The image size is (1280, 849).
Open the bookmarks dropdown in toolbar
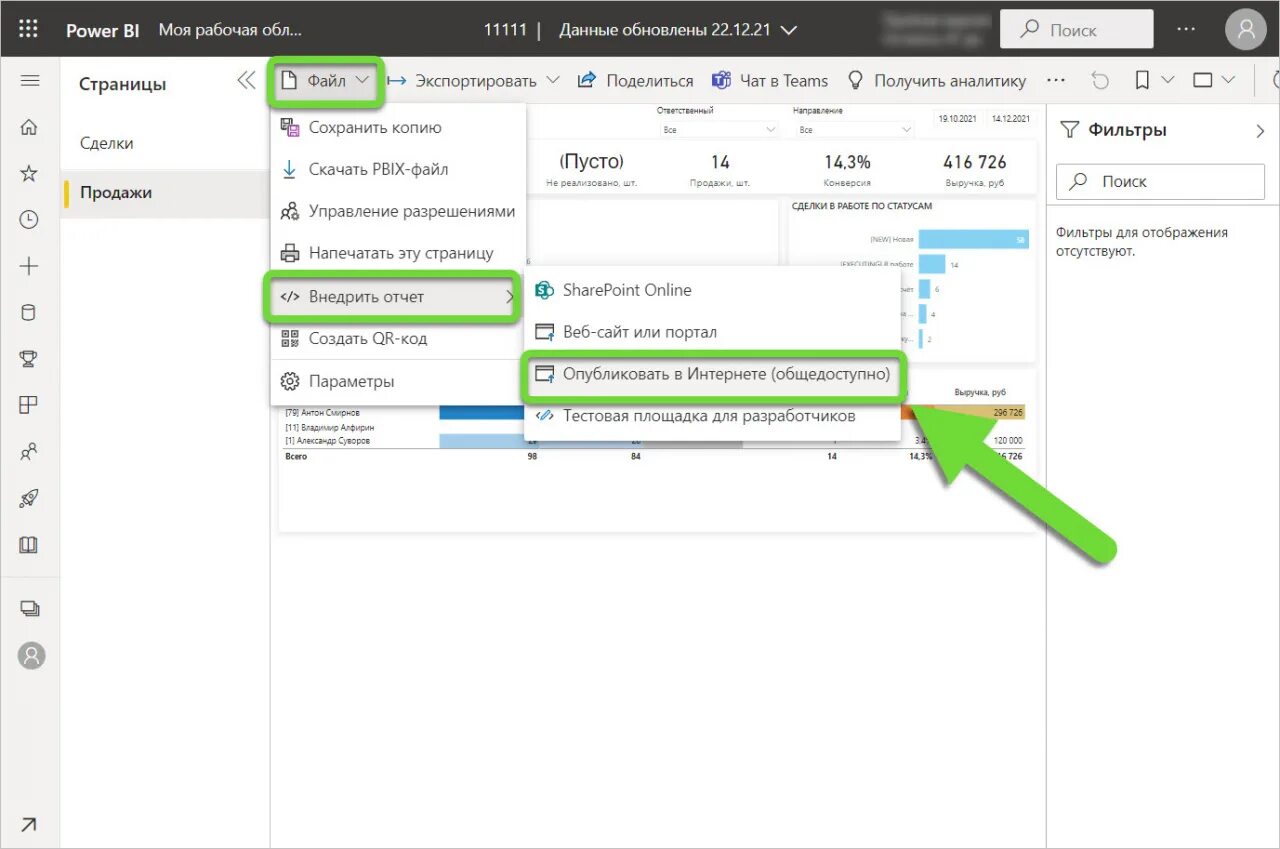pos(1153,80)
